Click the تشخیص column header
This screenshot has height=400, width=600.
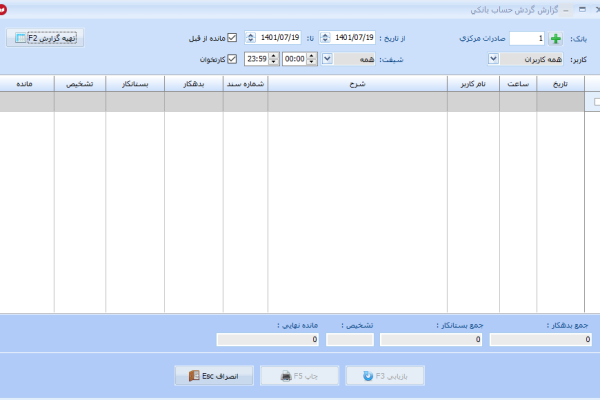(80, 84)
